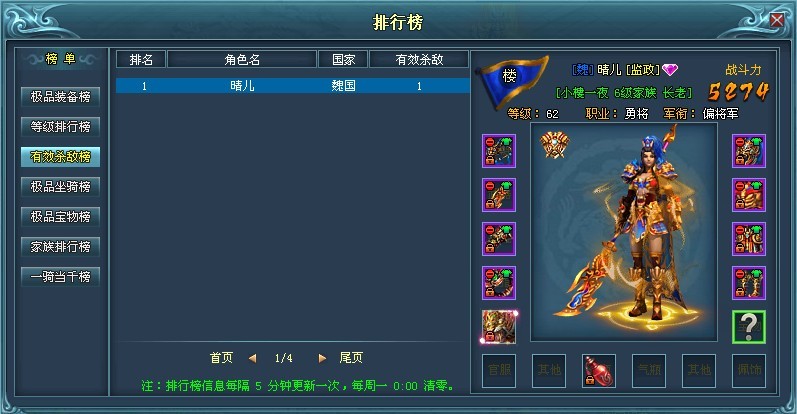Open the 家族排行榜 ranking
Viewport: 797px width, 414px height.
60,247
